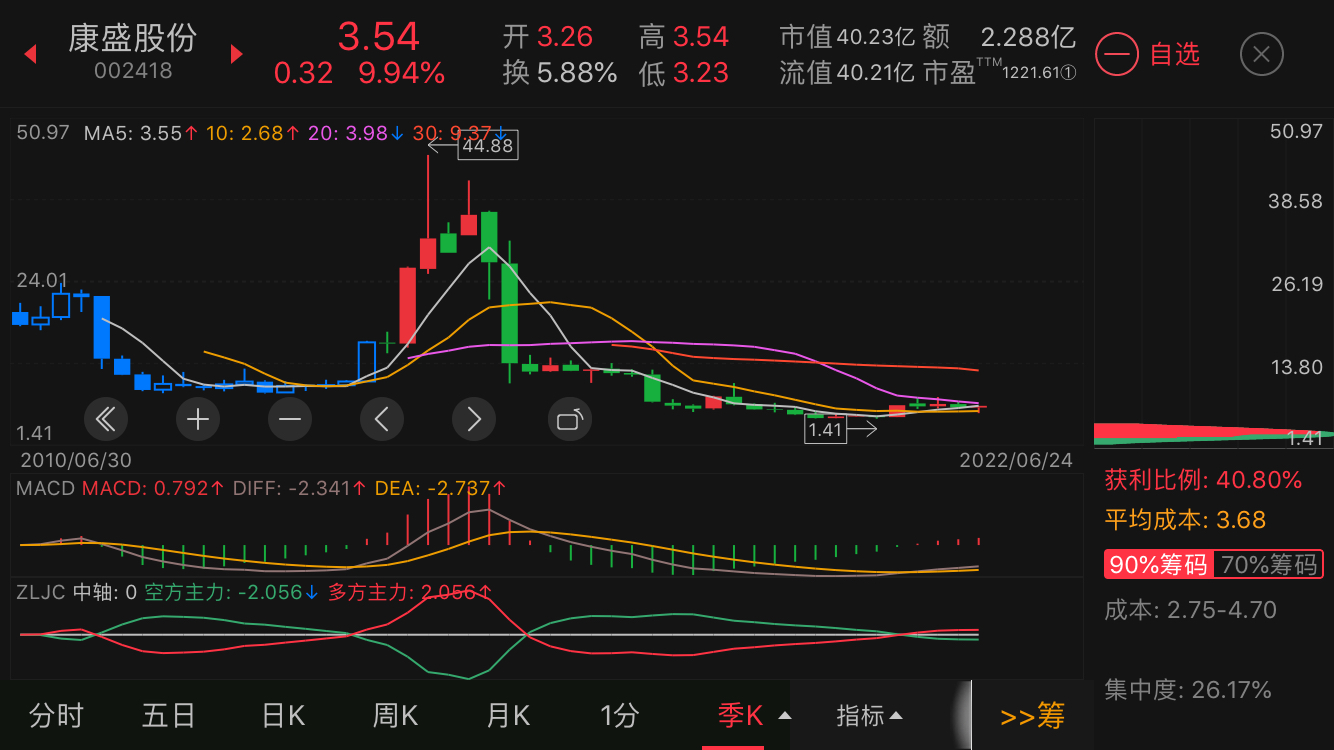Select the 90%筹码 toggle
This screenshot has height=750, width=1334.
1158,564
